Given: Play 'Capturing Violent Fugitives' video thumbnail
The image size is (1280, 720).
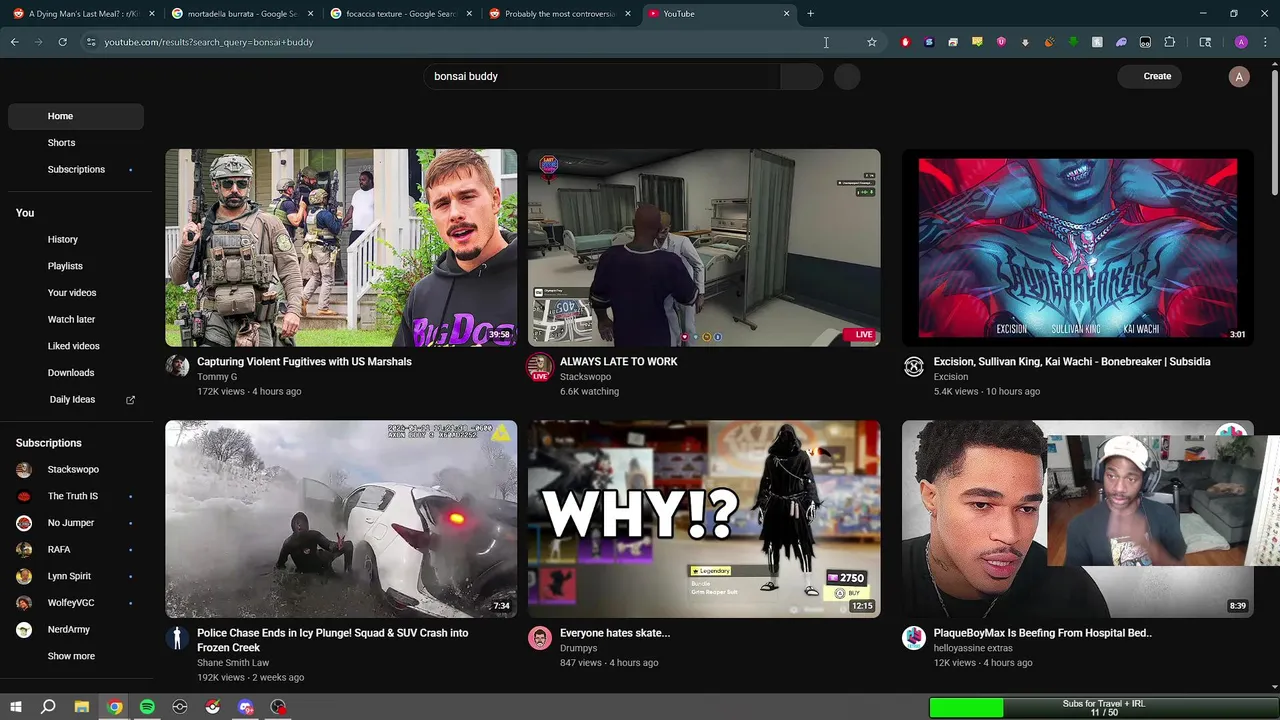Looking at the screenshot, I should pos(341,248).
